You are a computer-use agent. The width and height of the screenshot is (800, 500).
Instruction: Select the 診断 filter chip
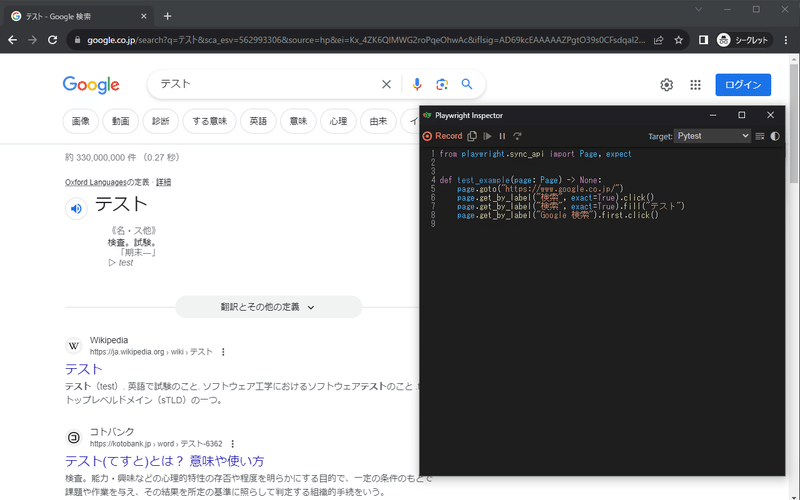pos(160,121)
